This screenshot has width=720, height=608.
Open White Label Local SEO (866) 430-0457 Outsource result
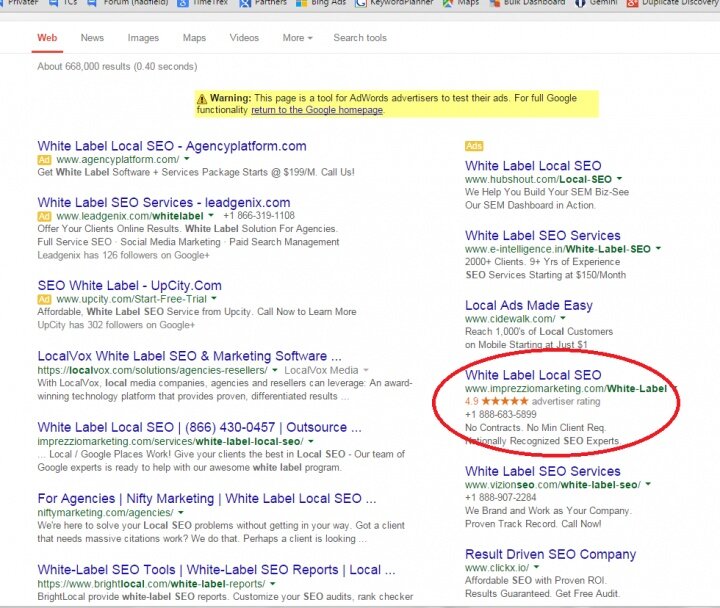pos(200,427)
